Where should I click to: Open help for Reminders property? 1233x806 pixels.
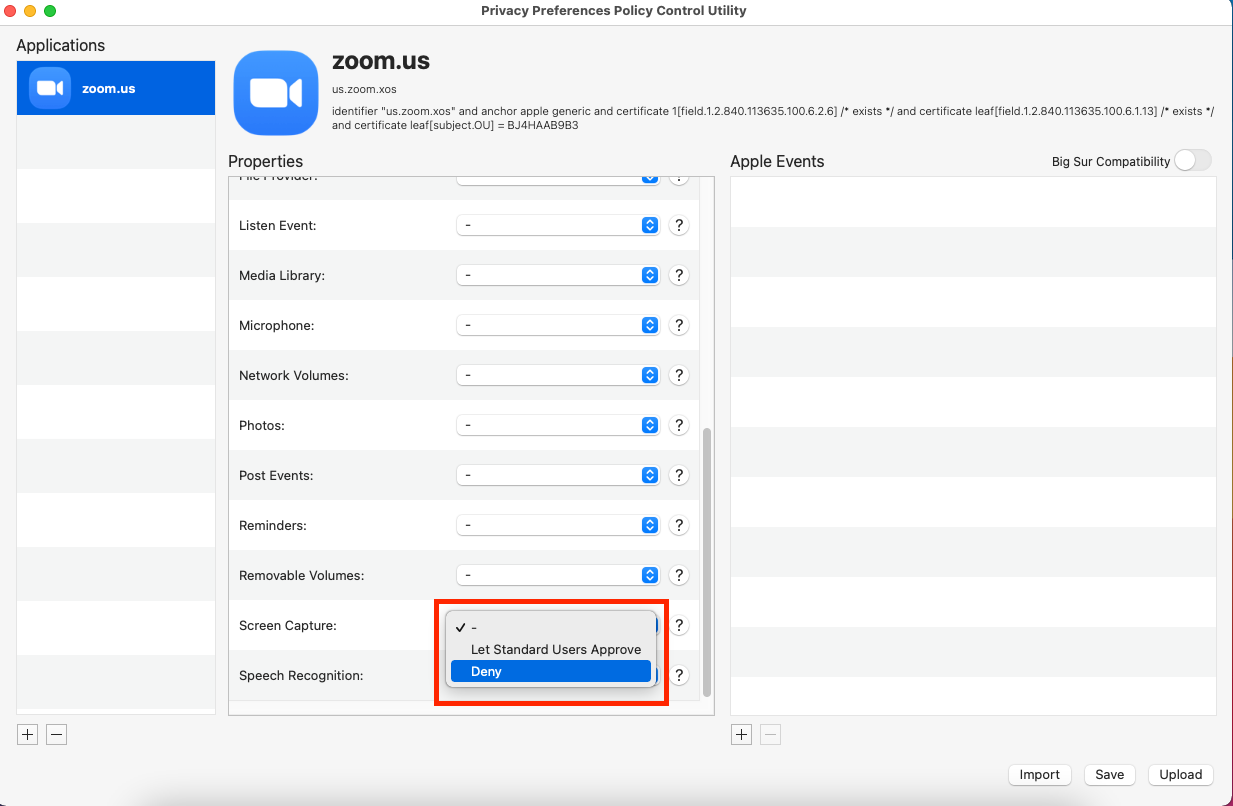679,525
